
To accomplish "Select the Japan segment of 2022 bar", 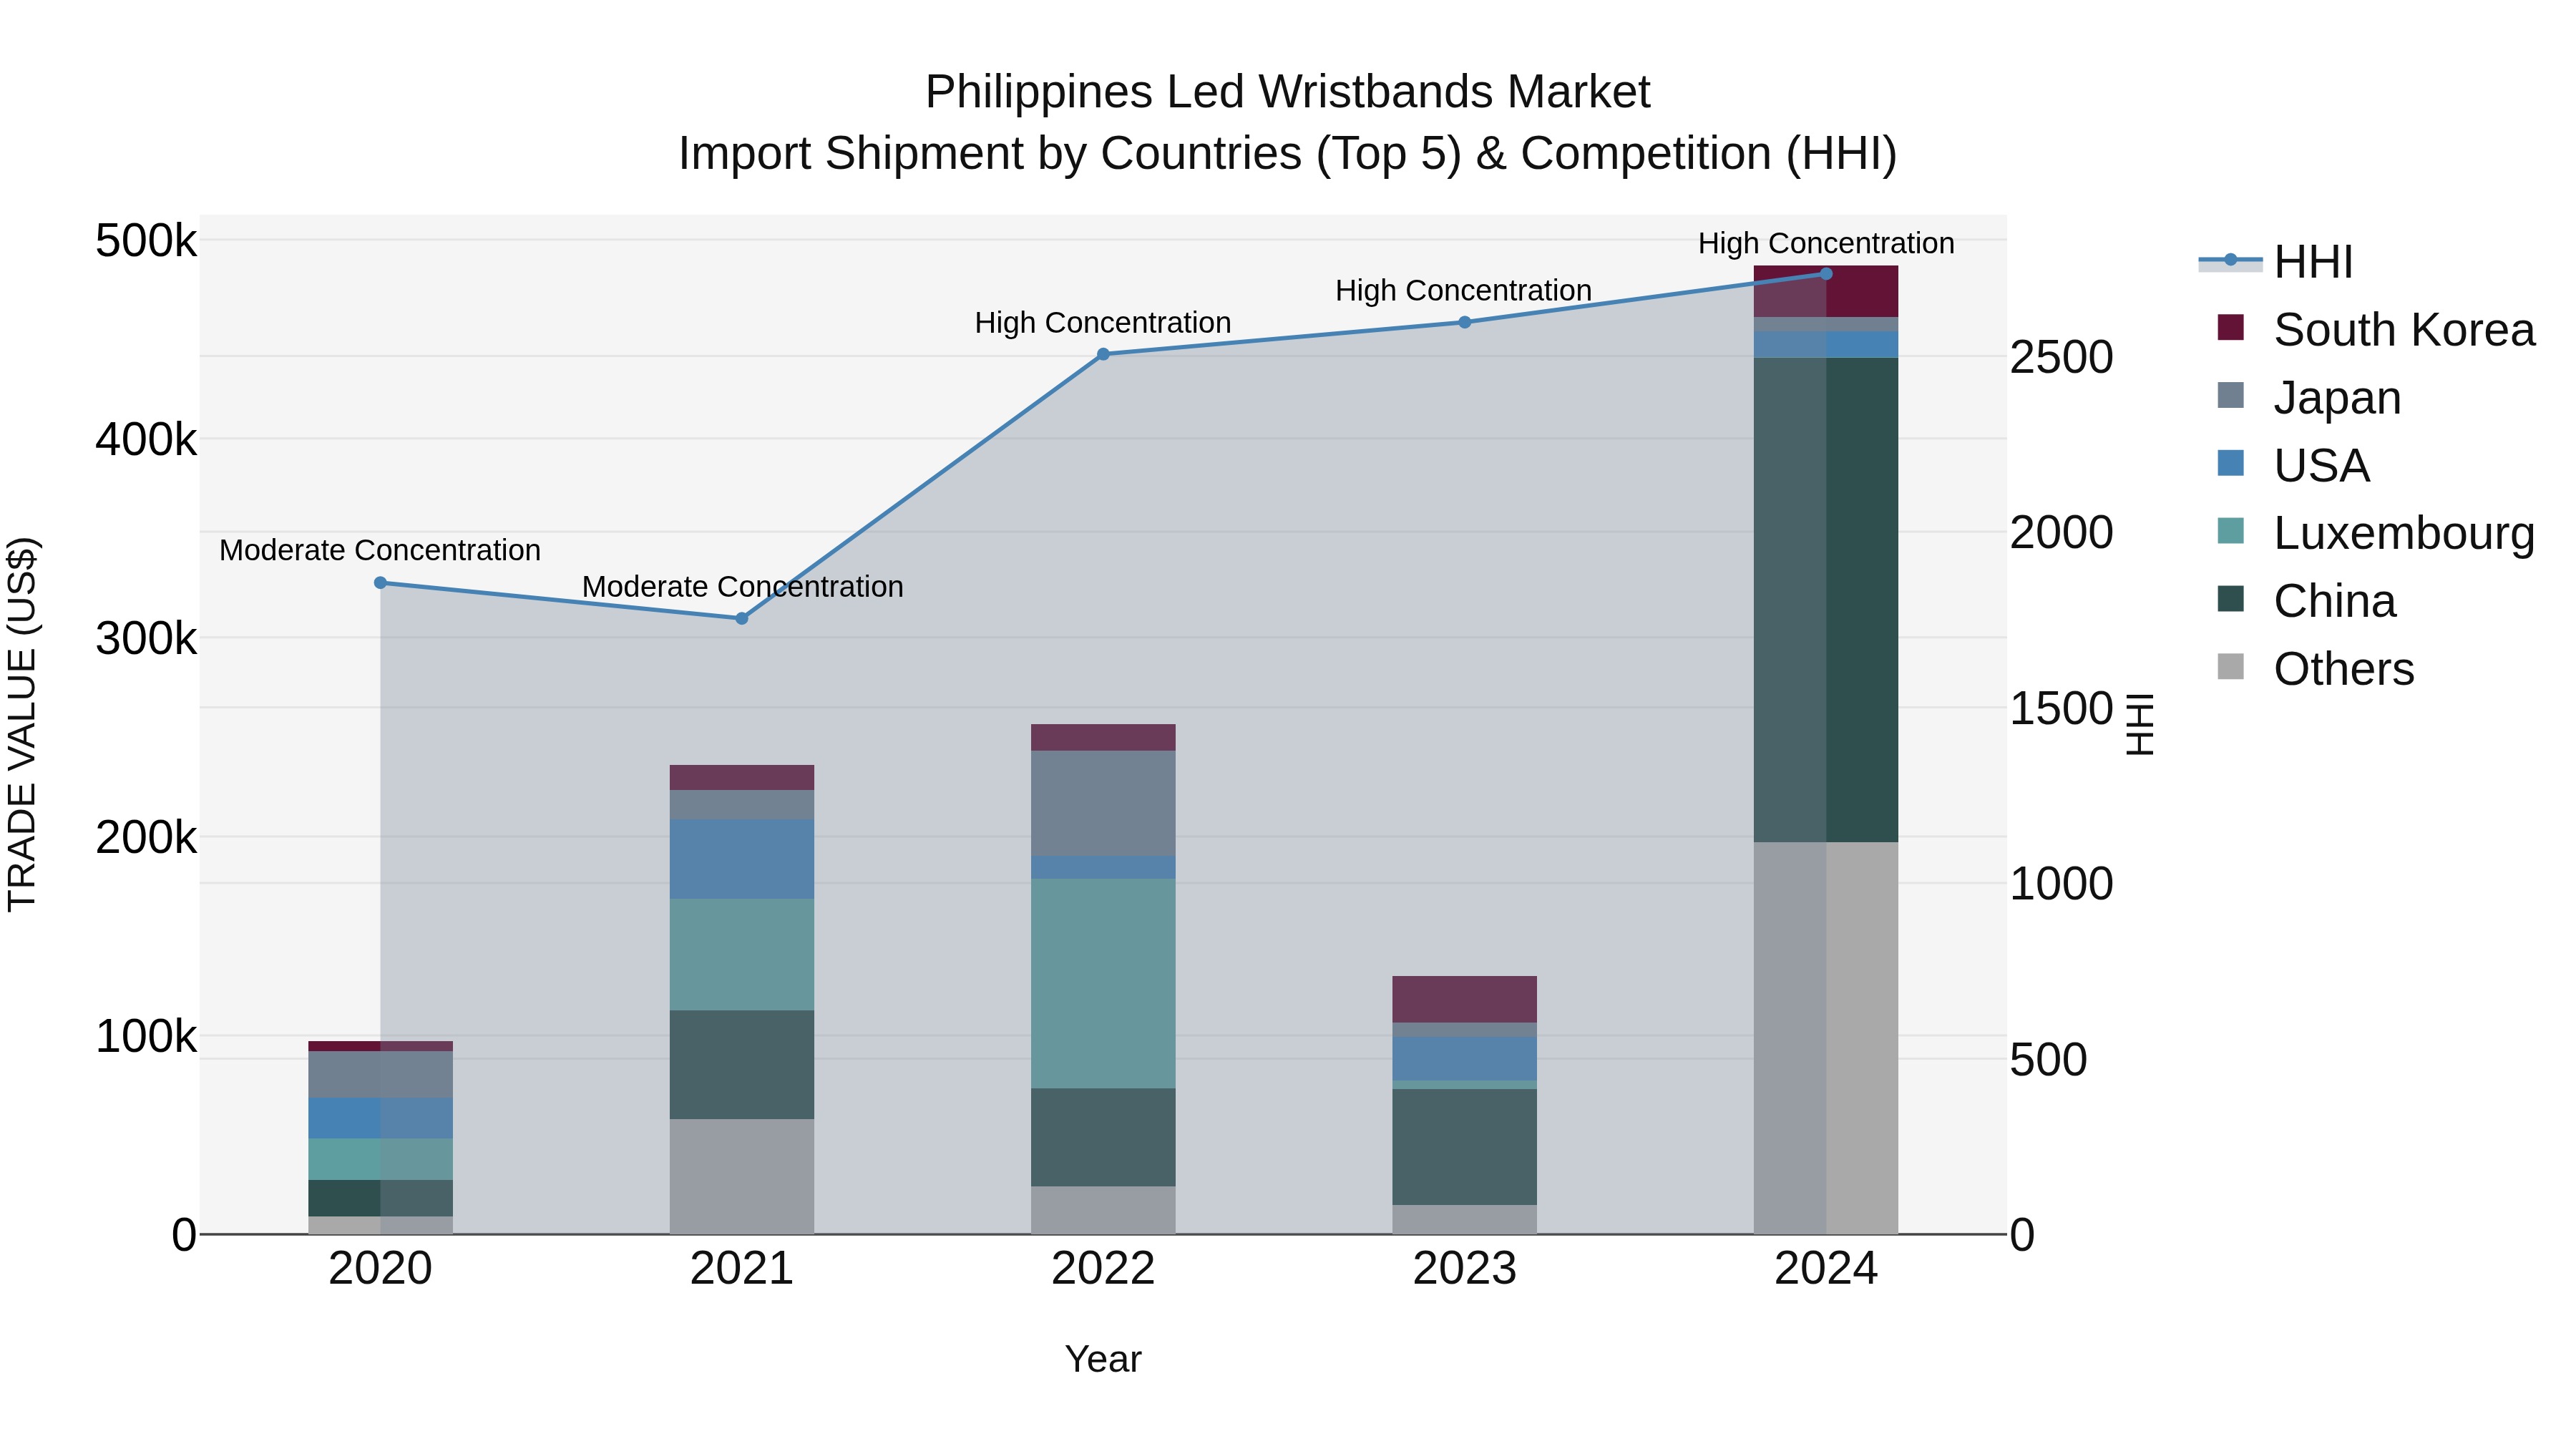I will click(1103, 803).
